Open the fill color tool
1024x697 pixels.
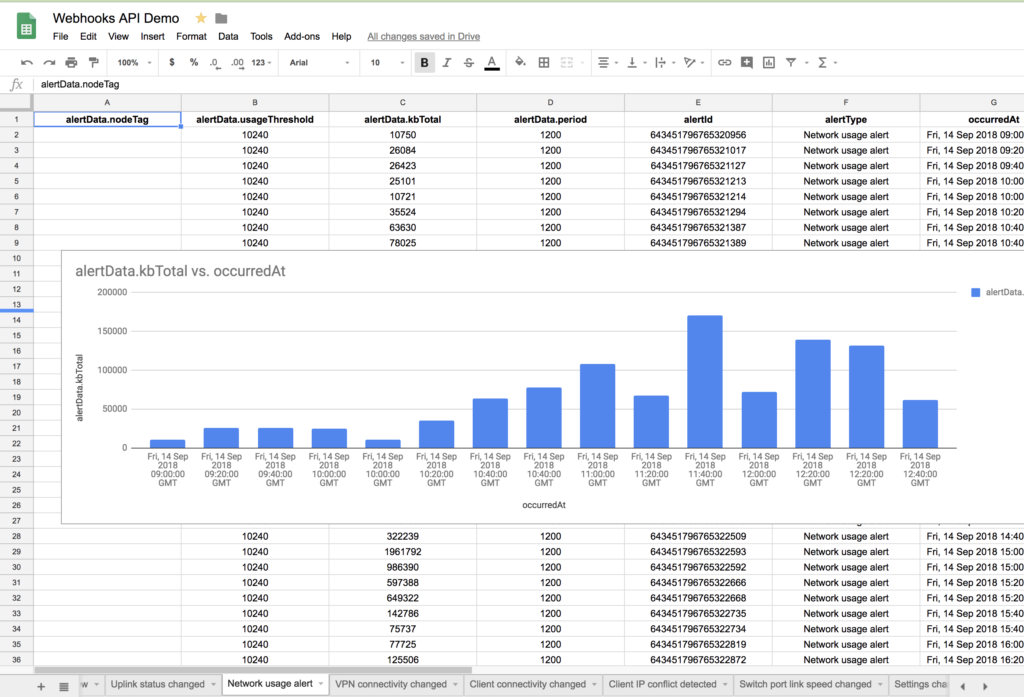point(519,62)
